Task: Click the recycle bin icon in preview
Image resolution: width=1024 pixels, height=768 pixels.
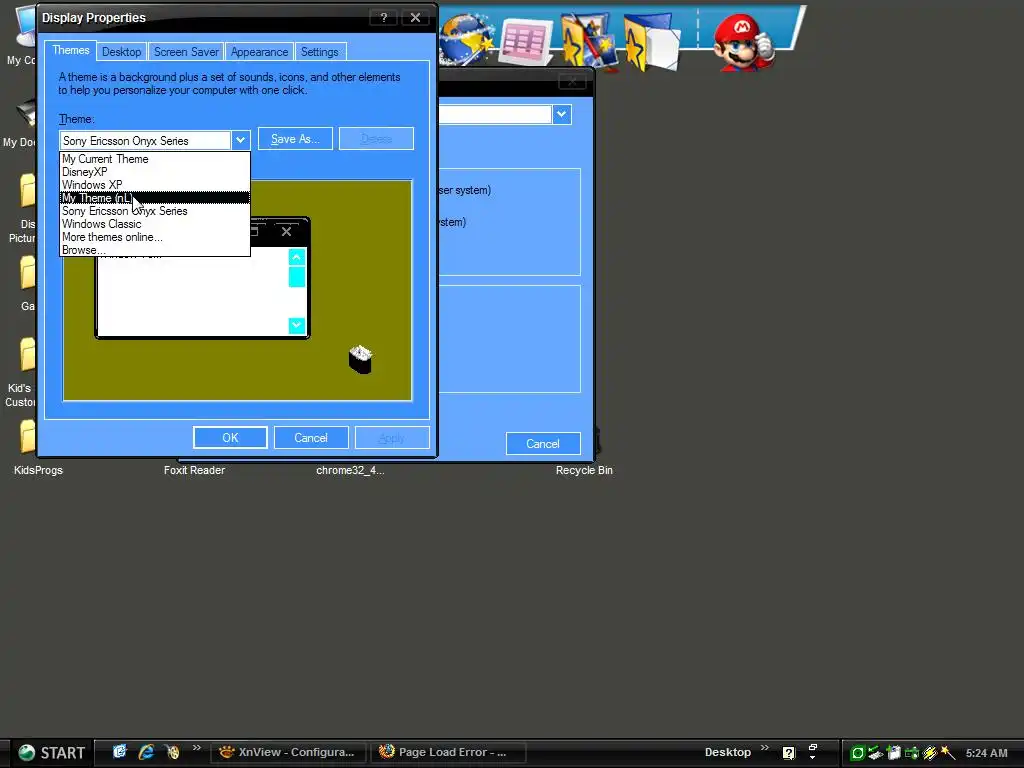Action: tap(360, 359)
